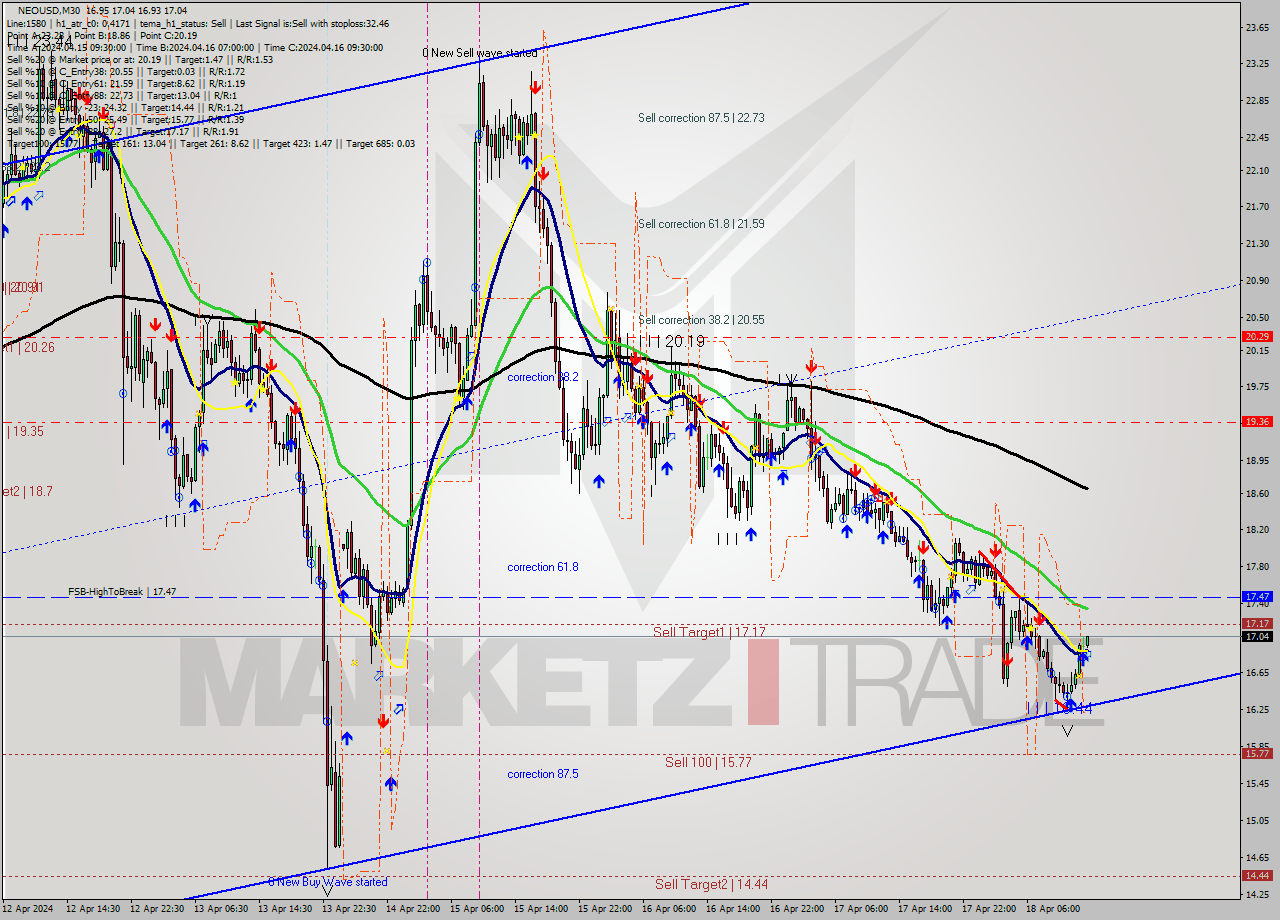Select the 'FSB-HighToBreak | 17.47' label

pyautogui.click(x=122, y=592)
